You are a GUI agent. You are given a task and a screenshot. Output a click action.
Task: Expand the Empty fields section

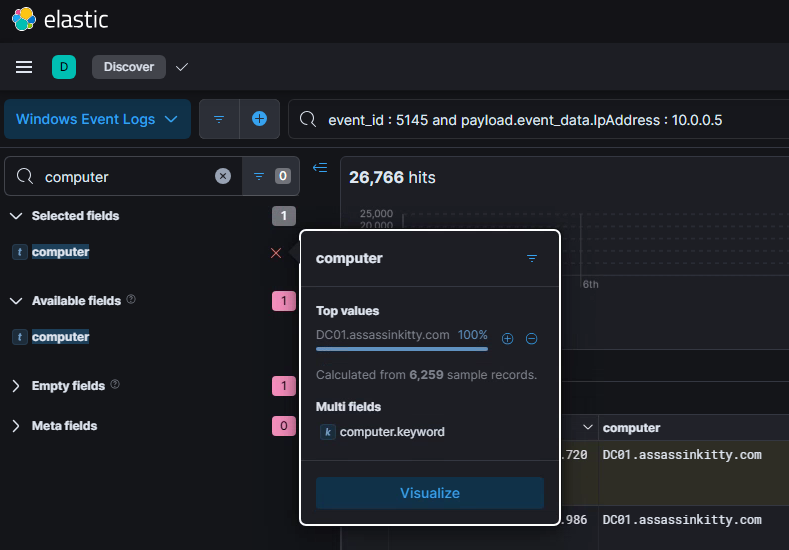click(x=16, y=386)
